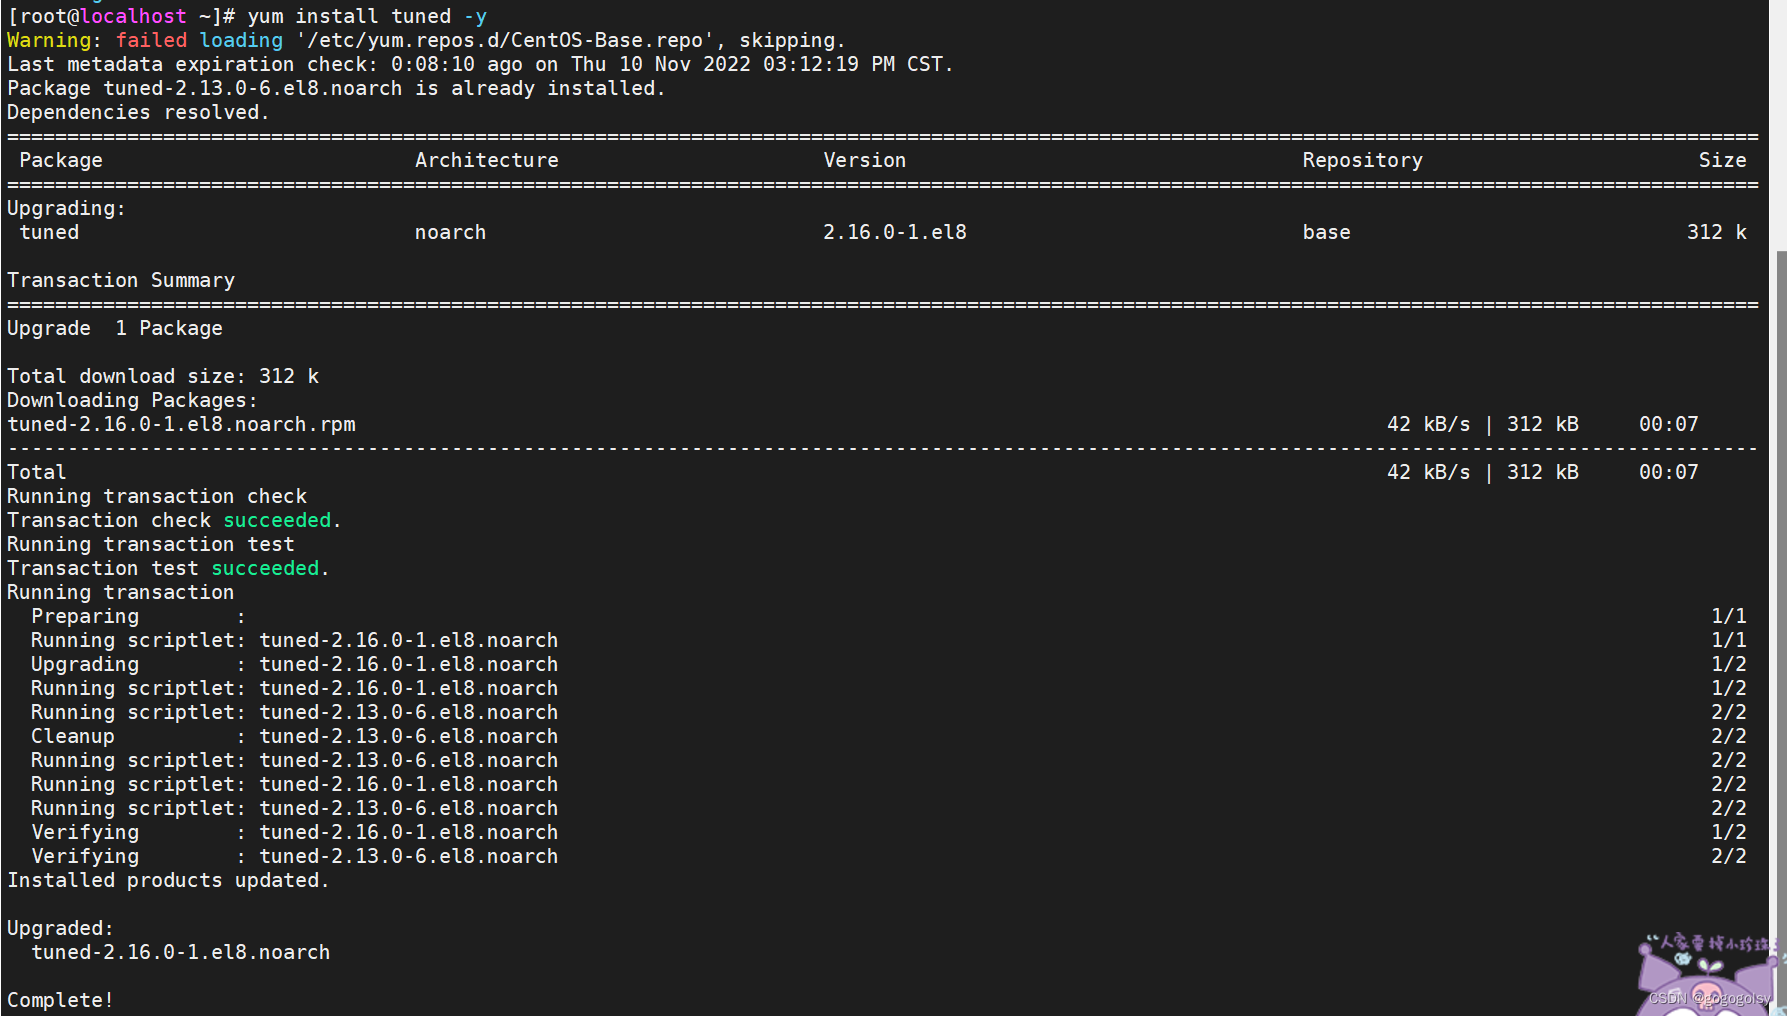Click the Repository column header

pyautogui.click(x=1362, y=160)
